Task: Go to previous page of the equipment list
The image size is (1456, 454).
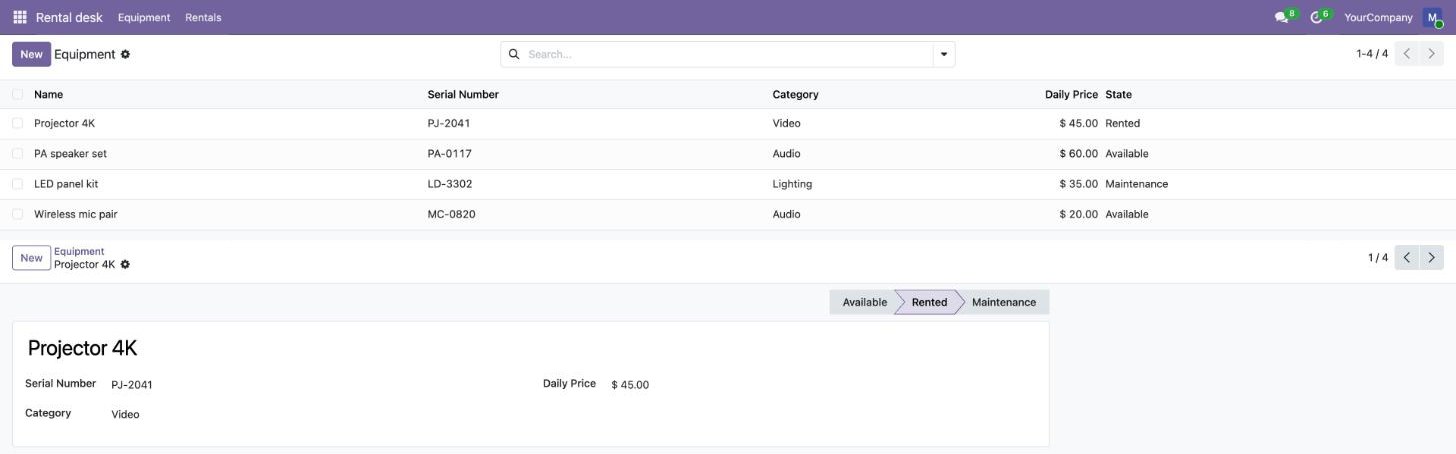Action: (x=1407, y=54)
